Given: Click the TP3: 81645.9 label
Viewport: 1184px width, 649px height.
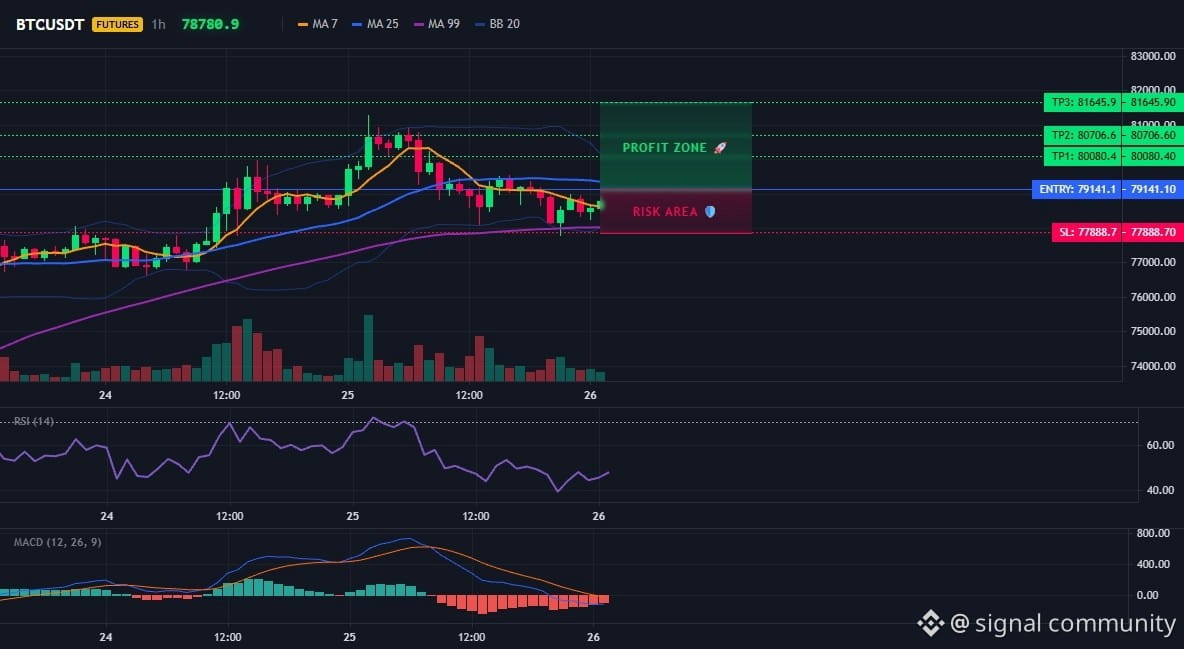Looking at the screenshot, I should [x=1083, y=102].
